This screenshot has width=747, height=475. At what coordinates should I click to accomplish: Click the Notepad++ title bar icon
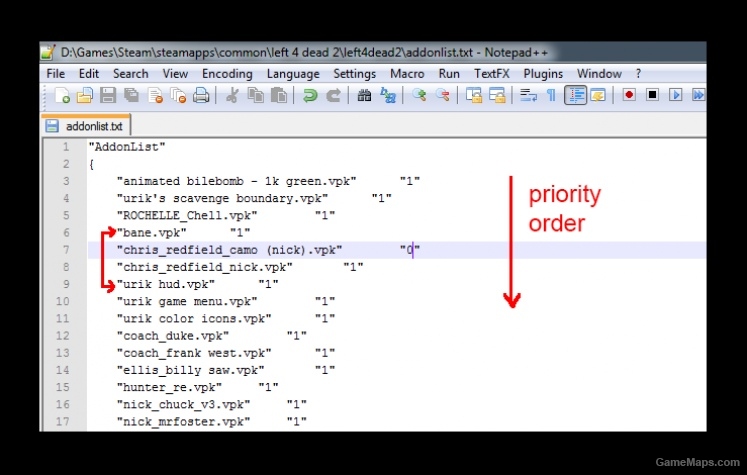[48, 52]
